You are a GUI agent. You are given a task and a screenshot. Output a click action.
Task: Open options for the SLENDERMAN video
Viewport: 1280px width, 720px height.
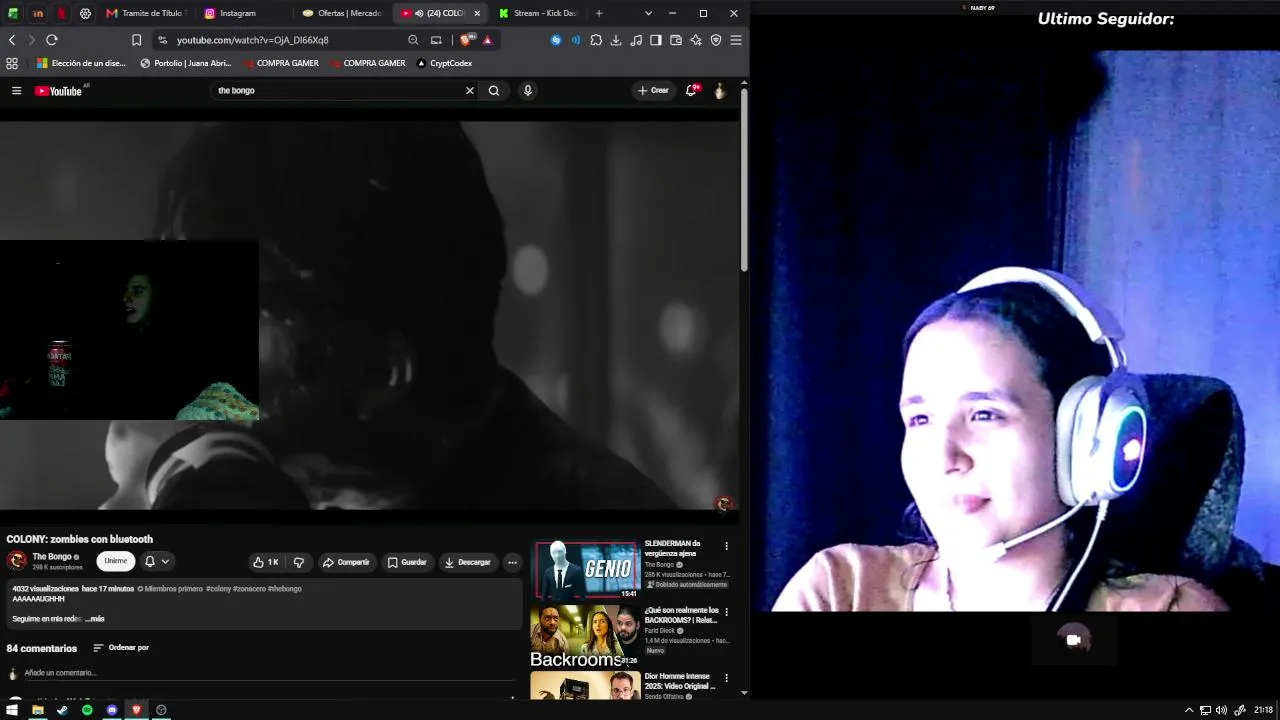click(x=726, y=546)
